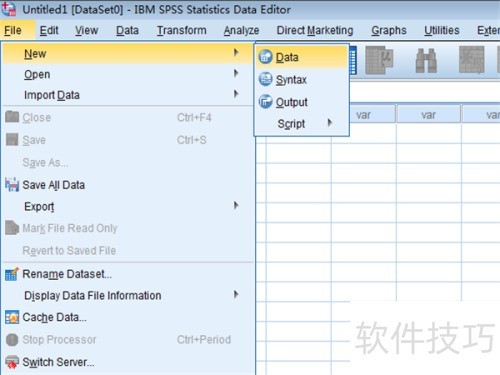
Task: Click the Switch Server icon
Action: (12, 362)
